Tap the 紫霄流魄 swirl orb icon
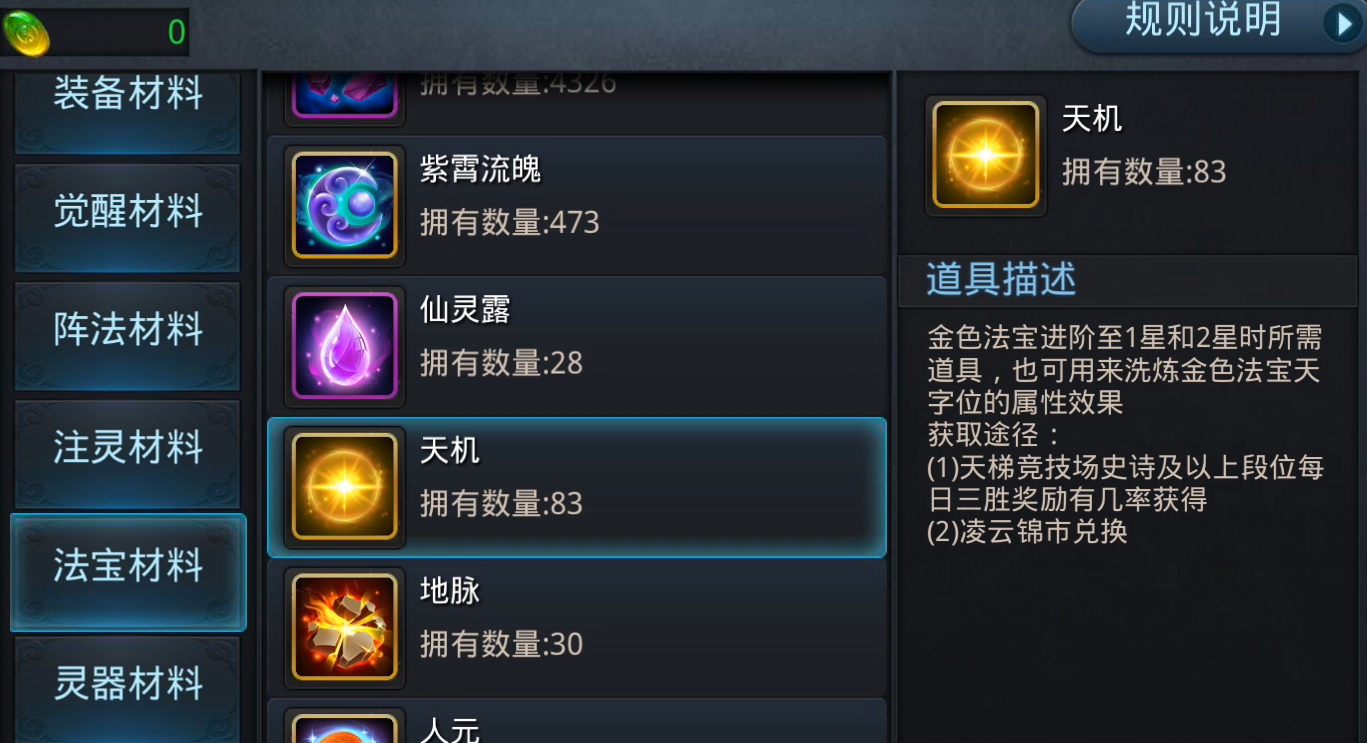The height and width of the screenshot is (743, 1367). pyautogui.click(x=344, y=205)
